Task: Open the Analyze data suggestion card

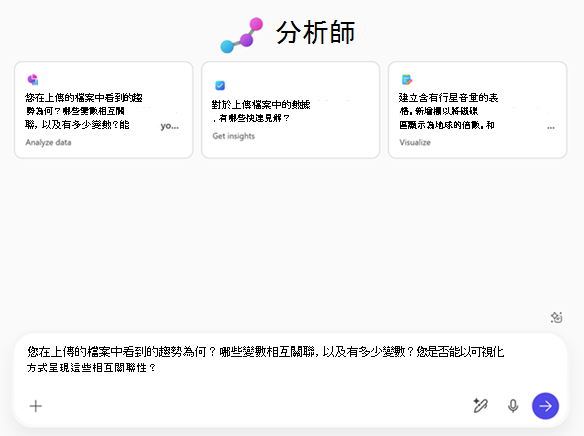Action: click(104, 110)
